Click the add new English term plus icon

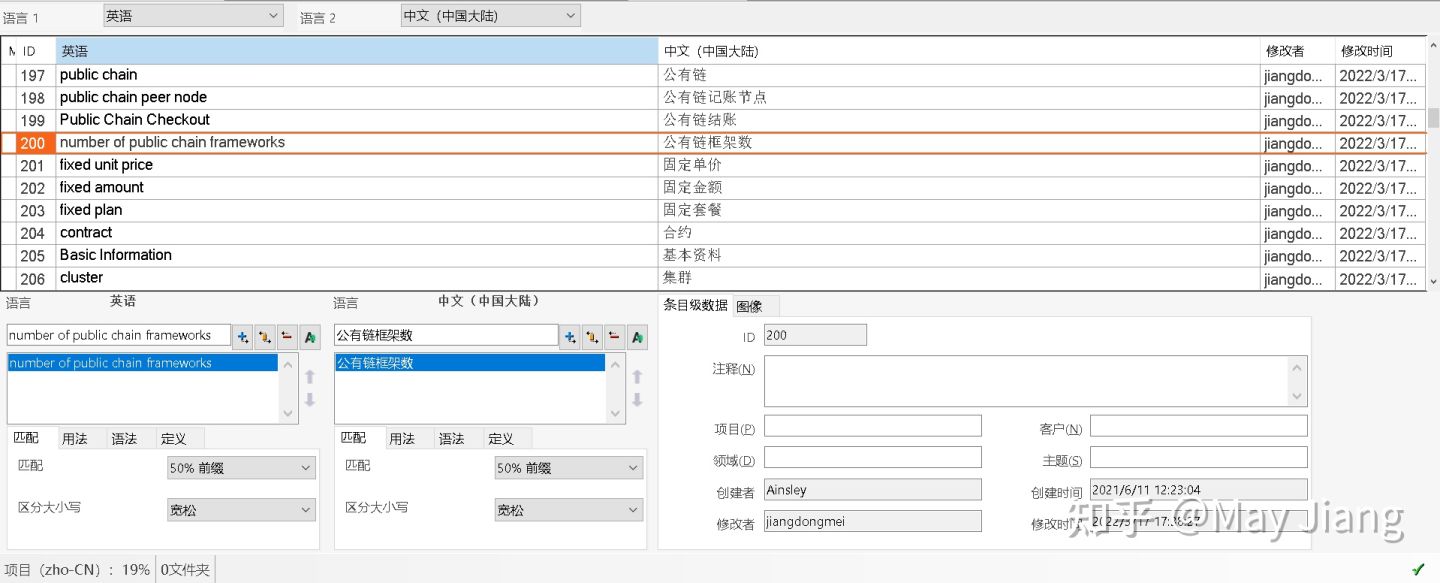pos(241,337)
